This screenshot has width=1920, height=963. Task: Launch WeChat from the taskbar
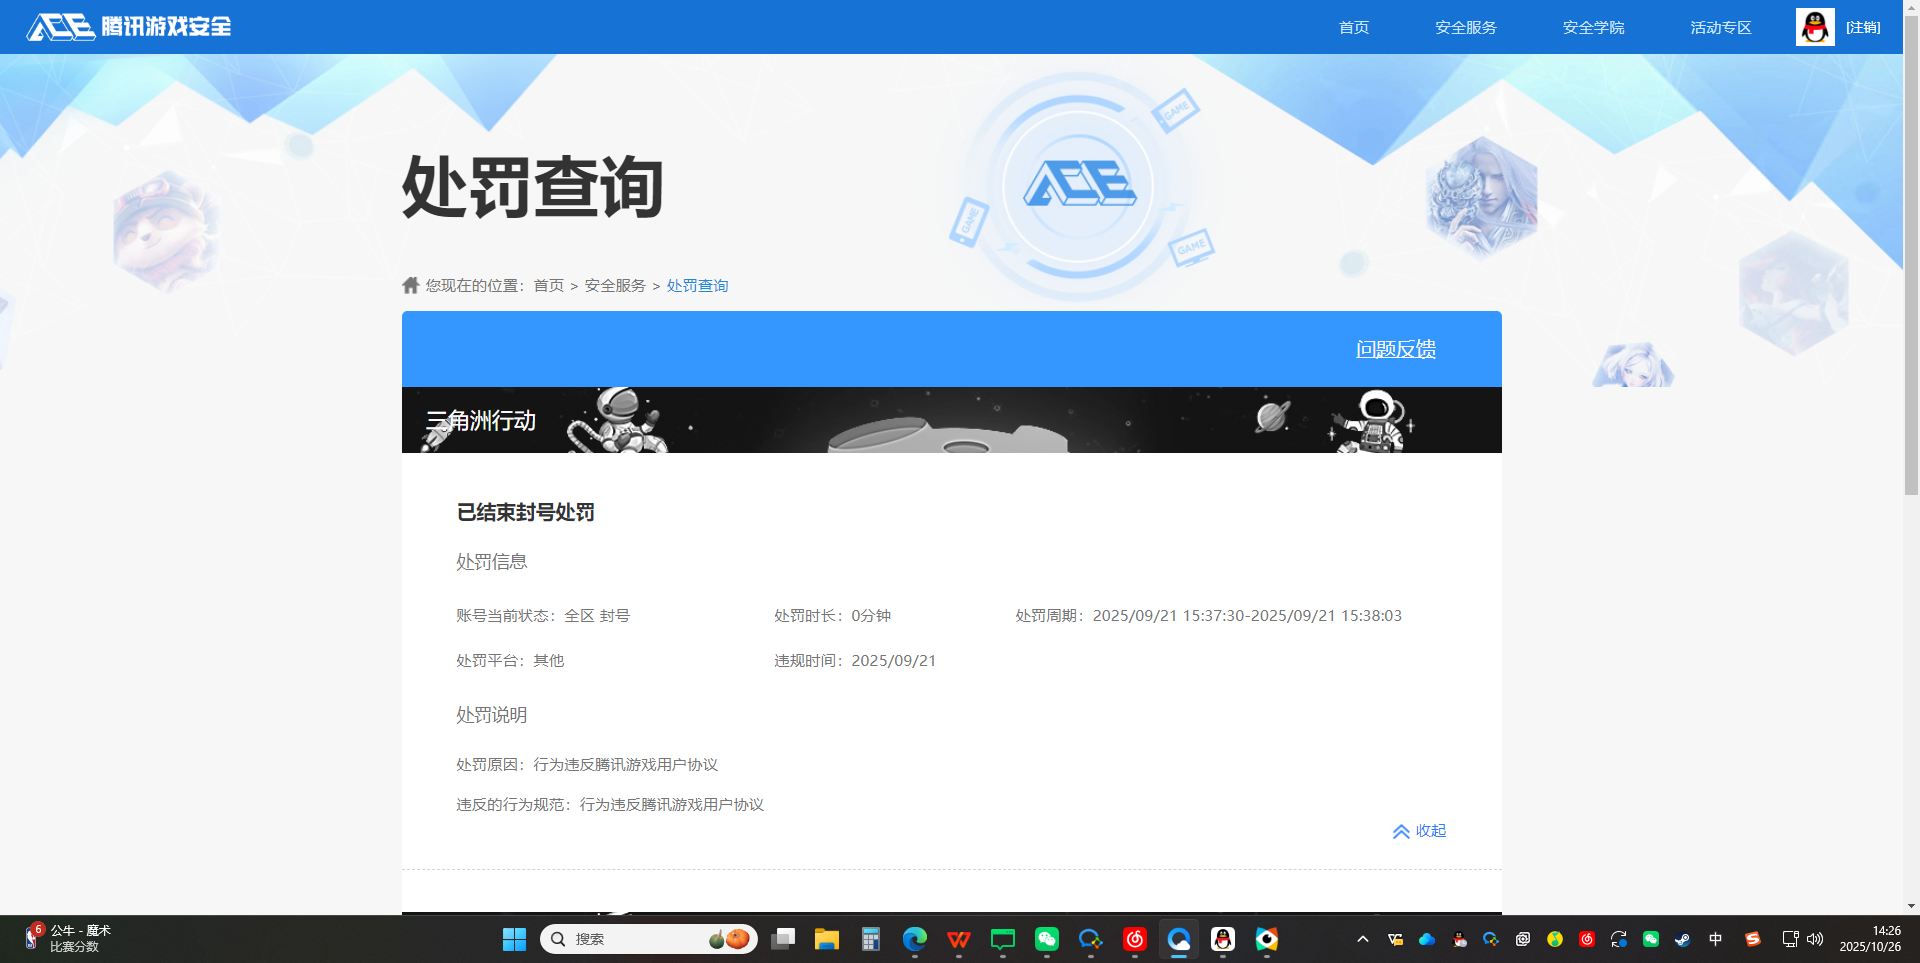click(1046, 940)
